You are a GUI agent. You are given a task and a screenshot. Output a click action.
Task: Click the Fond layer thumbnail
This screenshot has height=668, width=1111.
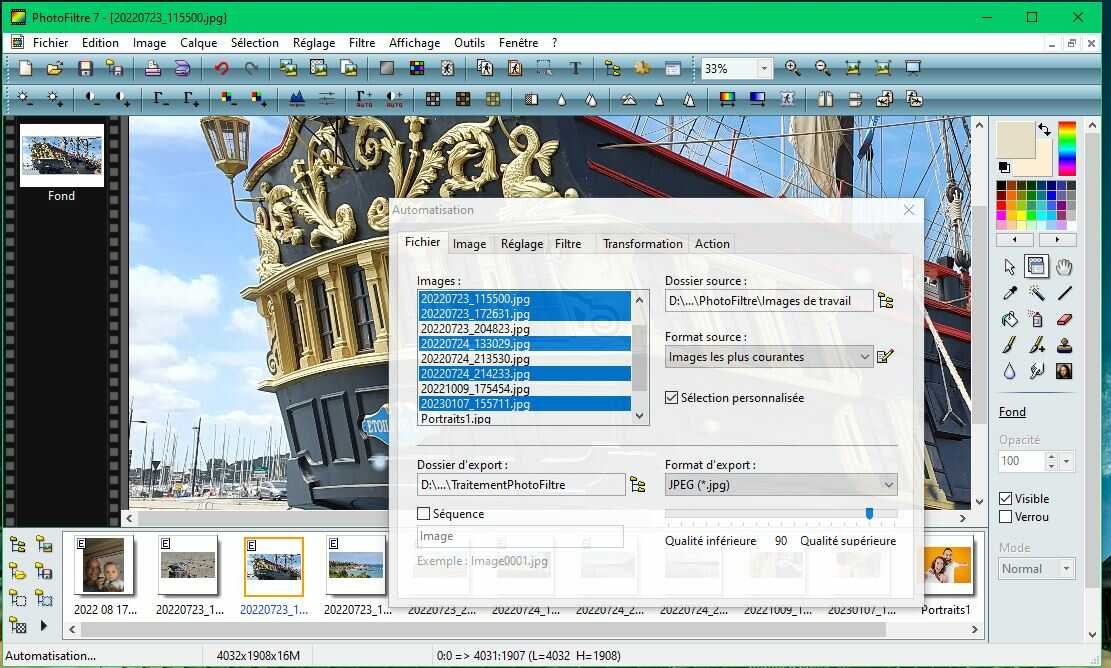click(x=62, y=155)
